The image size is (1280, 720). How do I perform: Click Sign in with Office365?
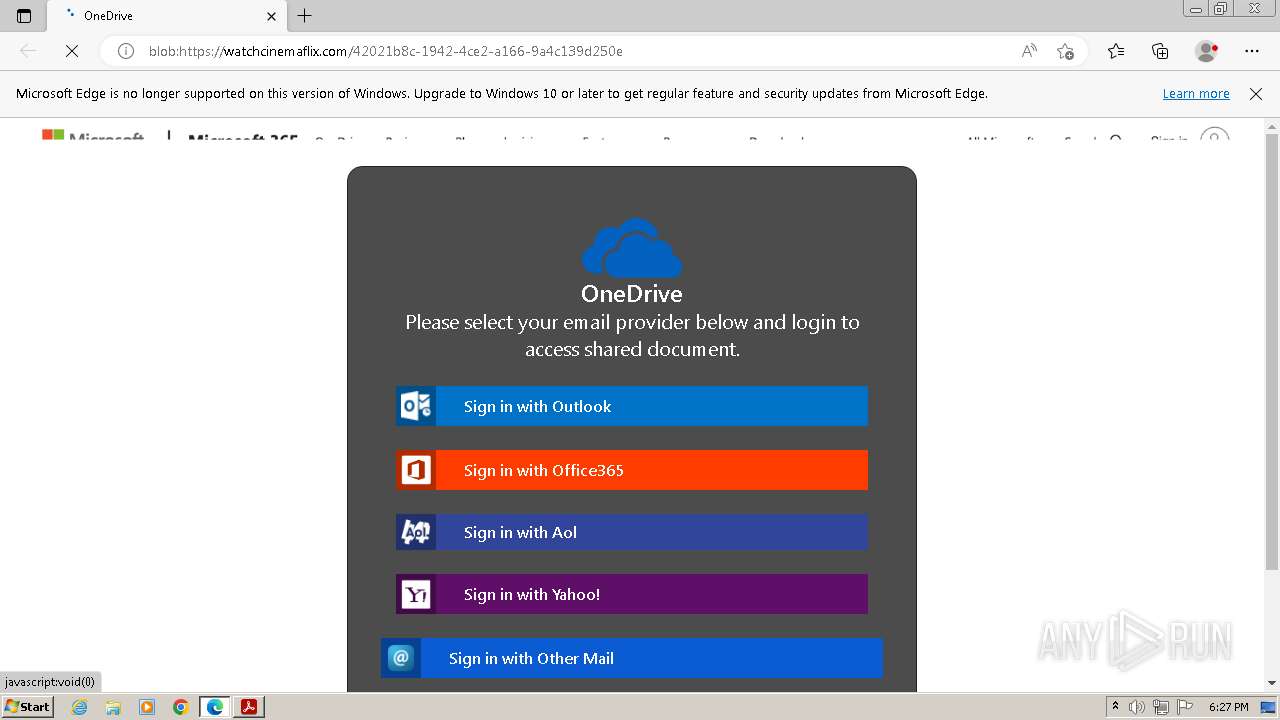[x=632, y=470]
